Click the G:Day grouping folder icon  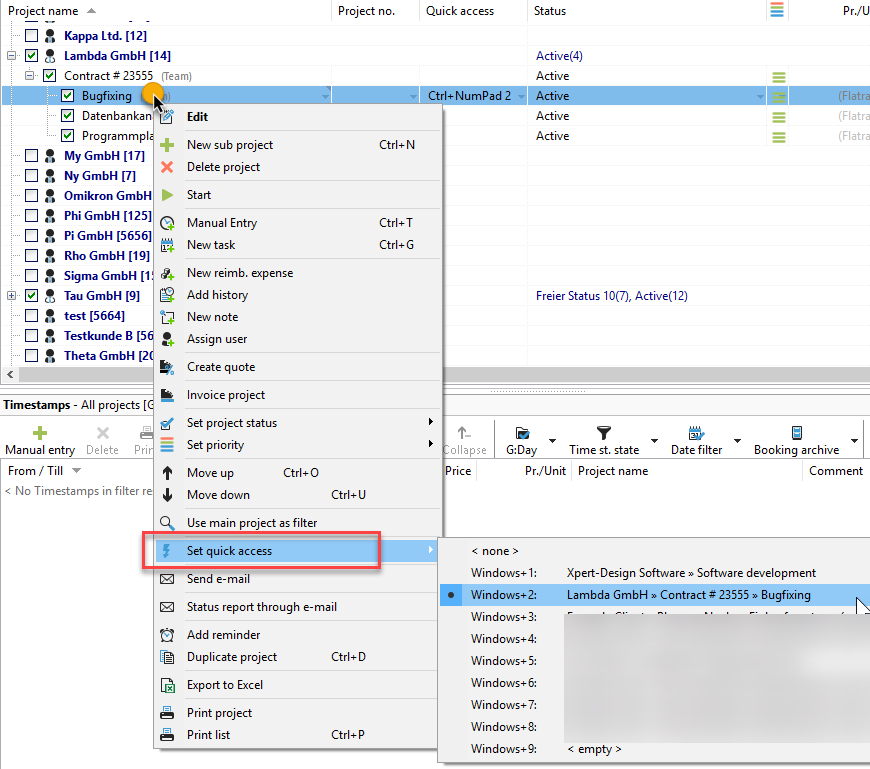pyautogui.click(x=522, y=433)
